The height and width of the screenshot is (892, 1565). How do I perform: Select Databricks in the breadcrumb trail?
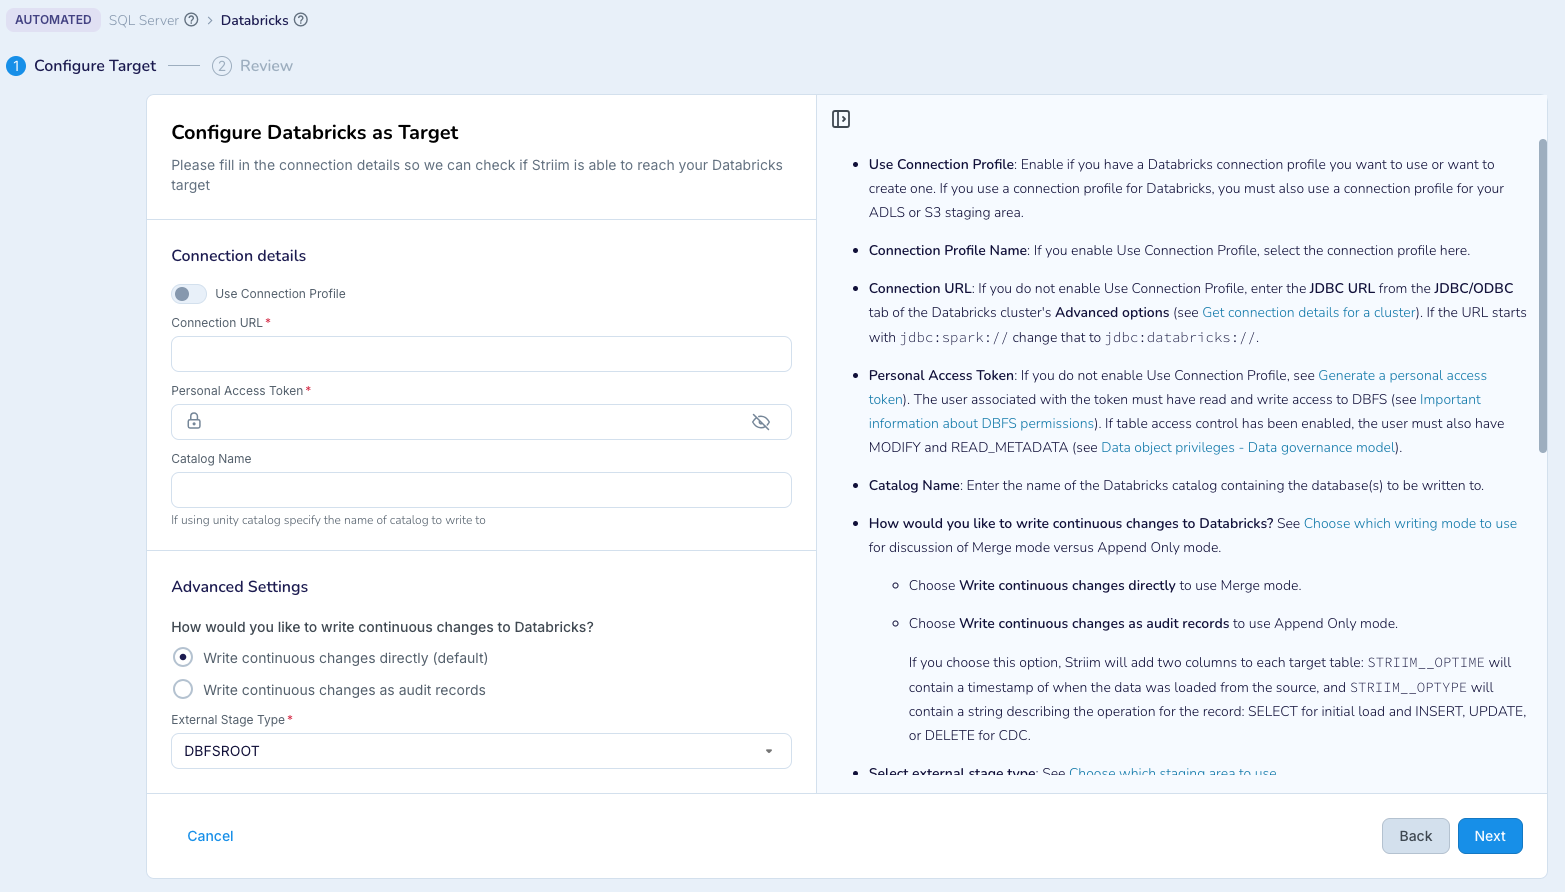255,19
